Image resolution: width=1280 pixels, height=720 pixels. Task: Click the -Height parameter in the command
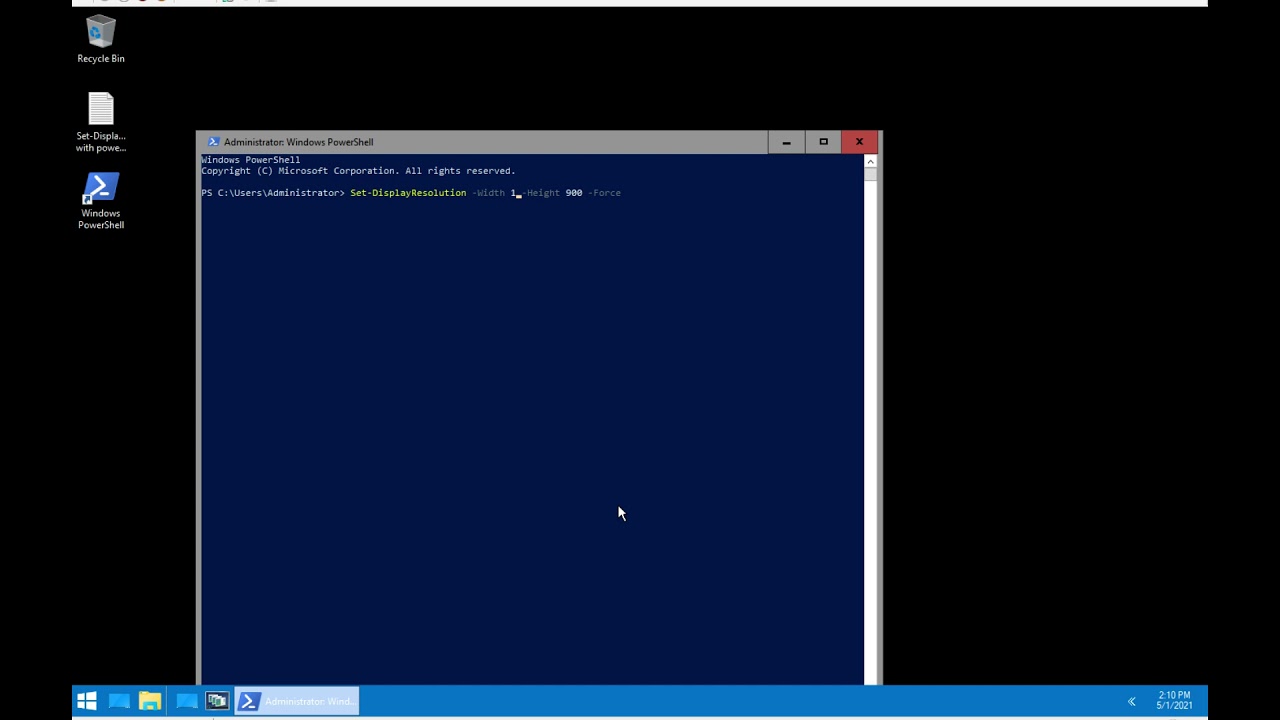[x=542, y=193]
